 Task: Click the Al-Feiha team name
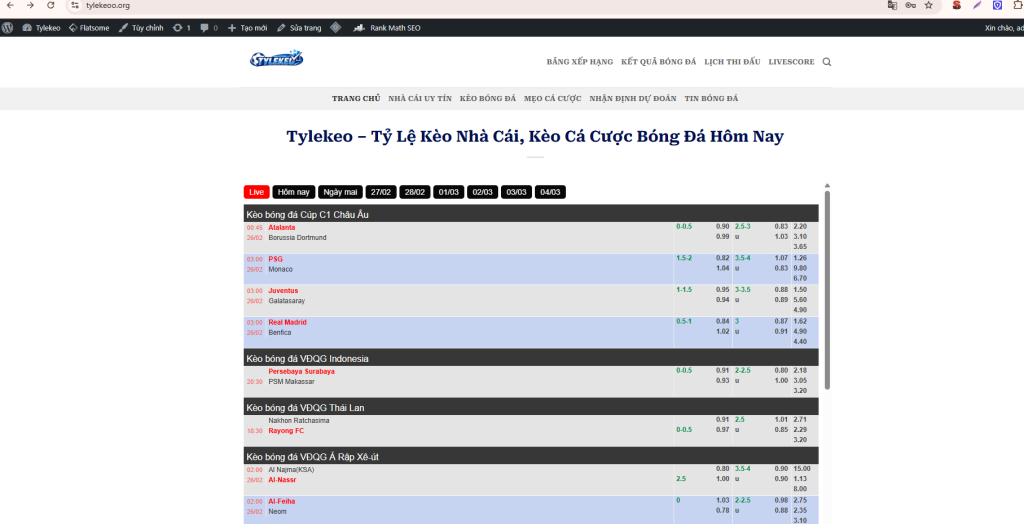point(281,502)
